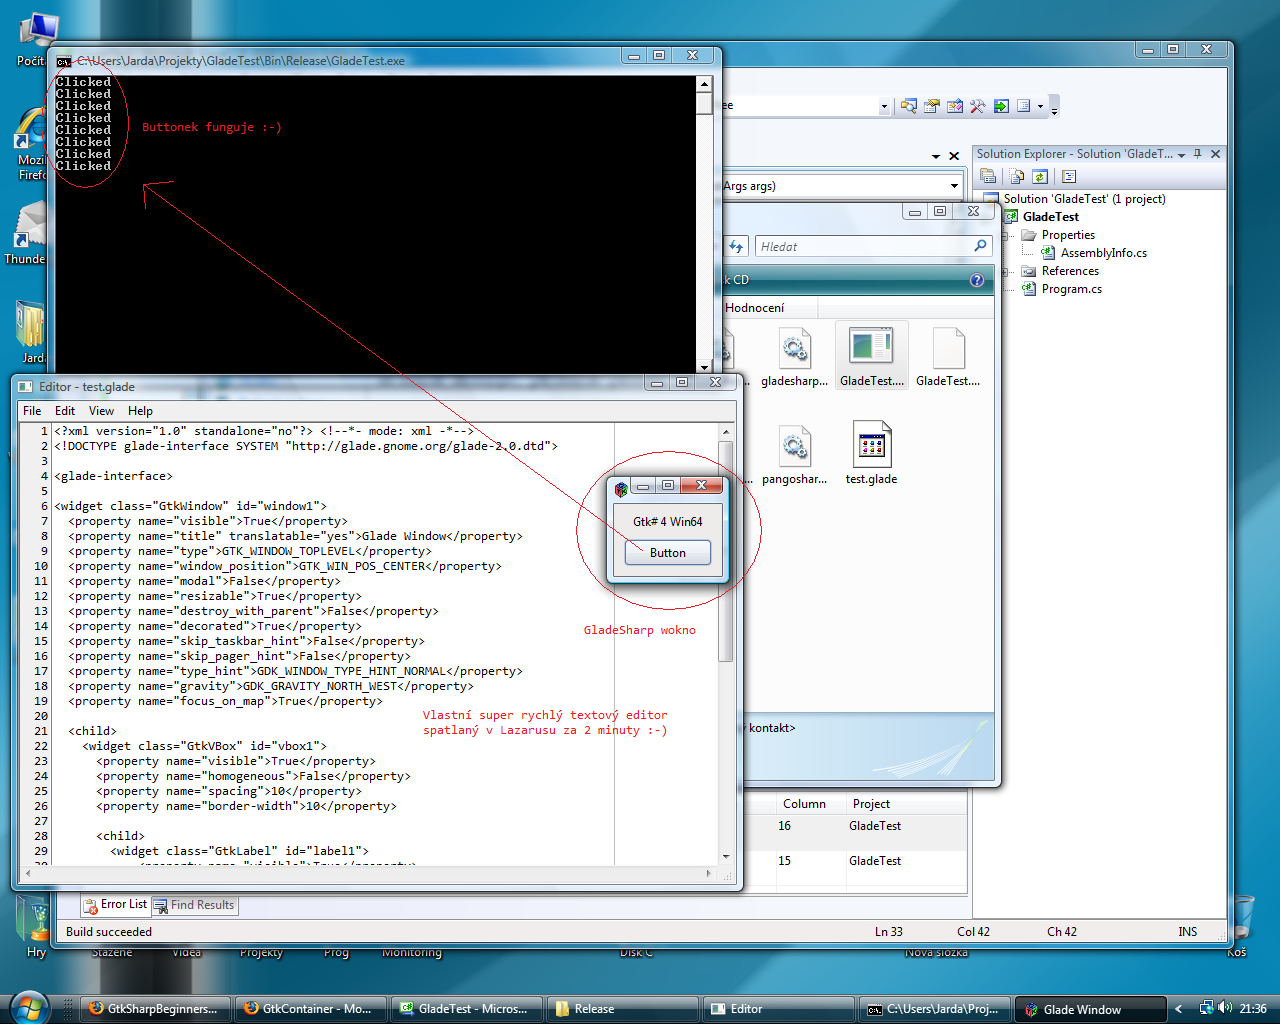Open Solution Explorer window position dropdown
Viewport: 1280px width, 1024px height.
tap(1182, 154)
